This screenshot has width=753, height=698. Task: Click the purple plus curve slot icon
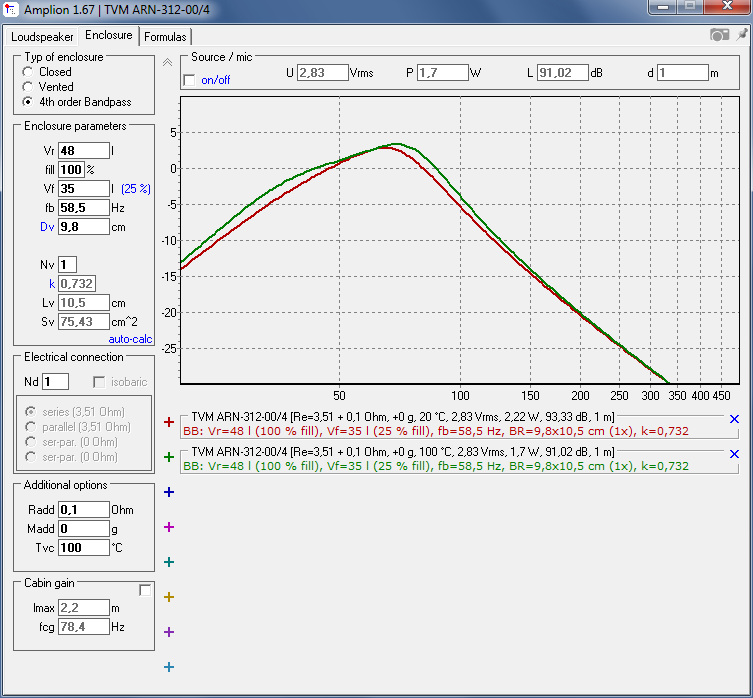point(169,632)
